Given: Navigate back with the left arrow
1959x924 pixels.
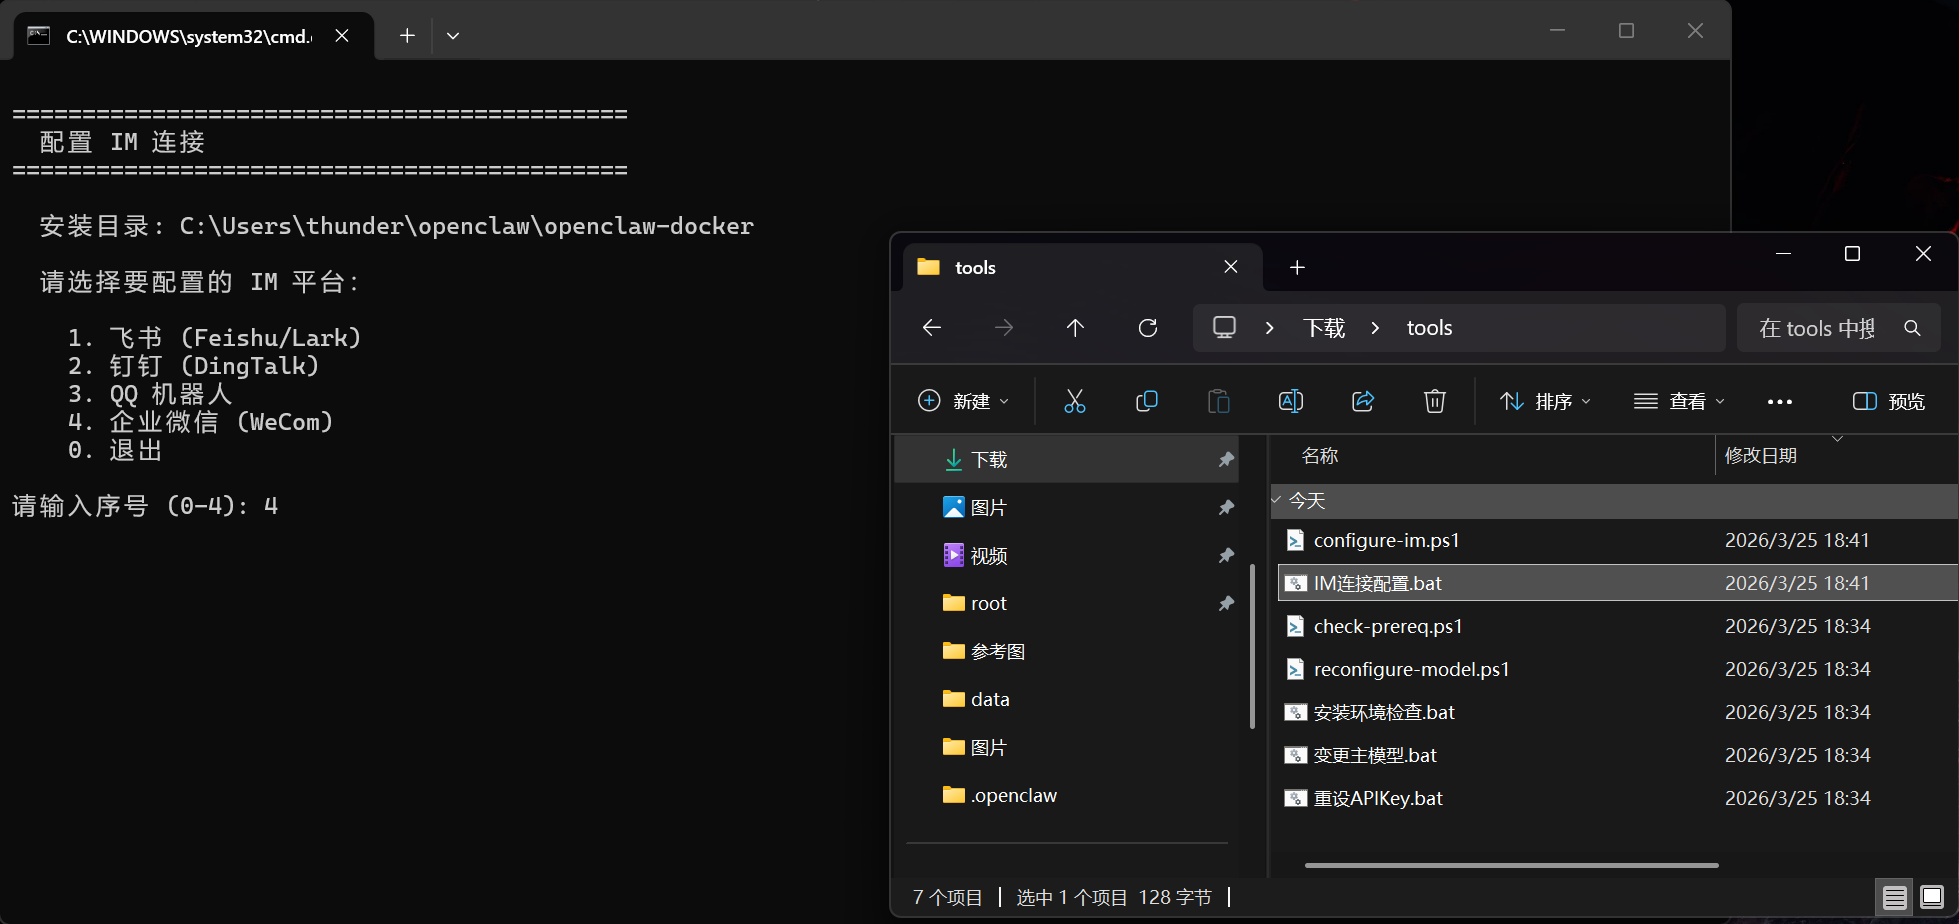Looking at the screenshot, I should (932, 328).
